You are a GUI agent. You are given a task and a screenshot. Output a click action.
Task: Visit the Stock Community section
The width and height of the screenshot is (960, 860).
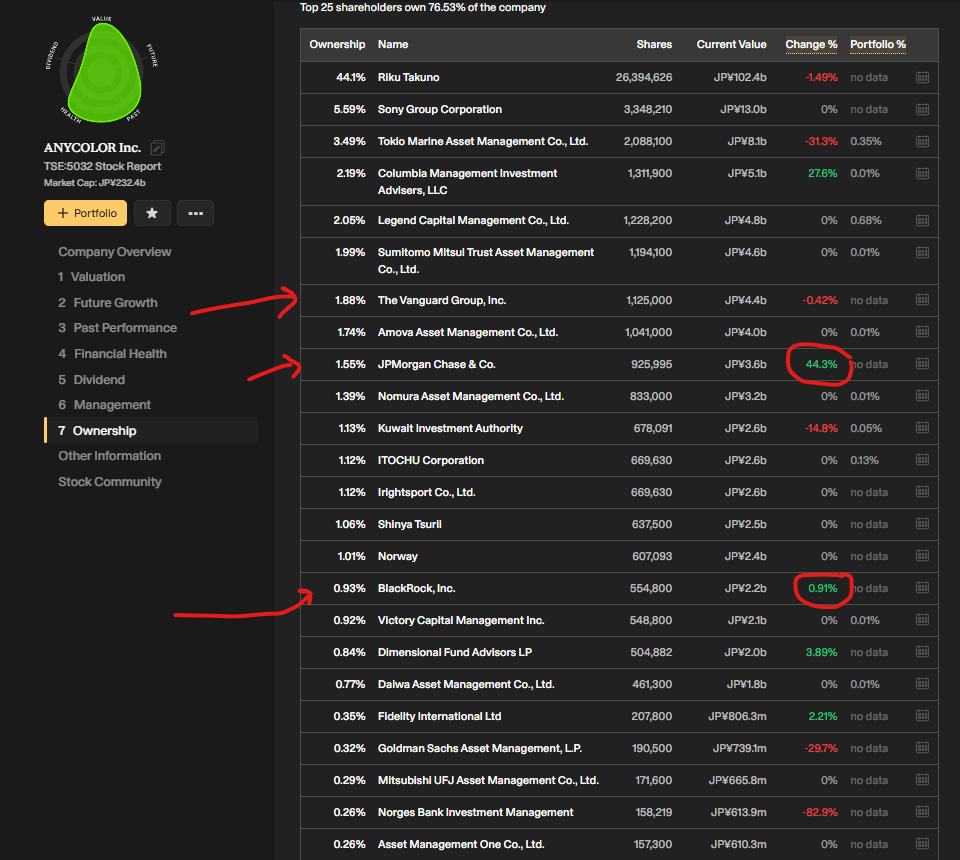[x=110, y=482]
